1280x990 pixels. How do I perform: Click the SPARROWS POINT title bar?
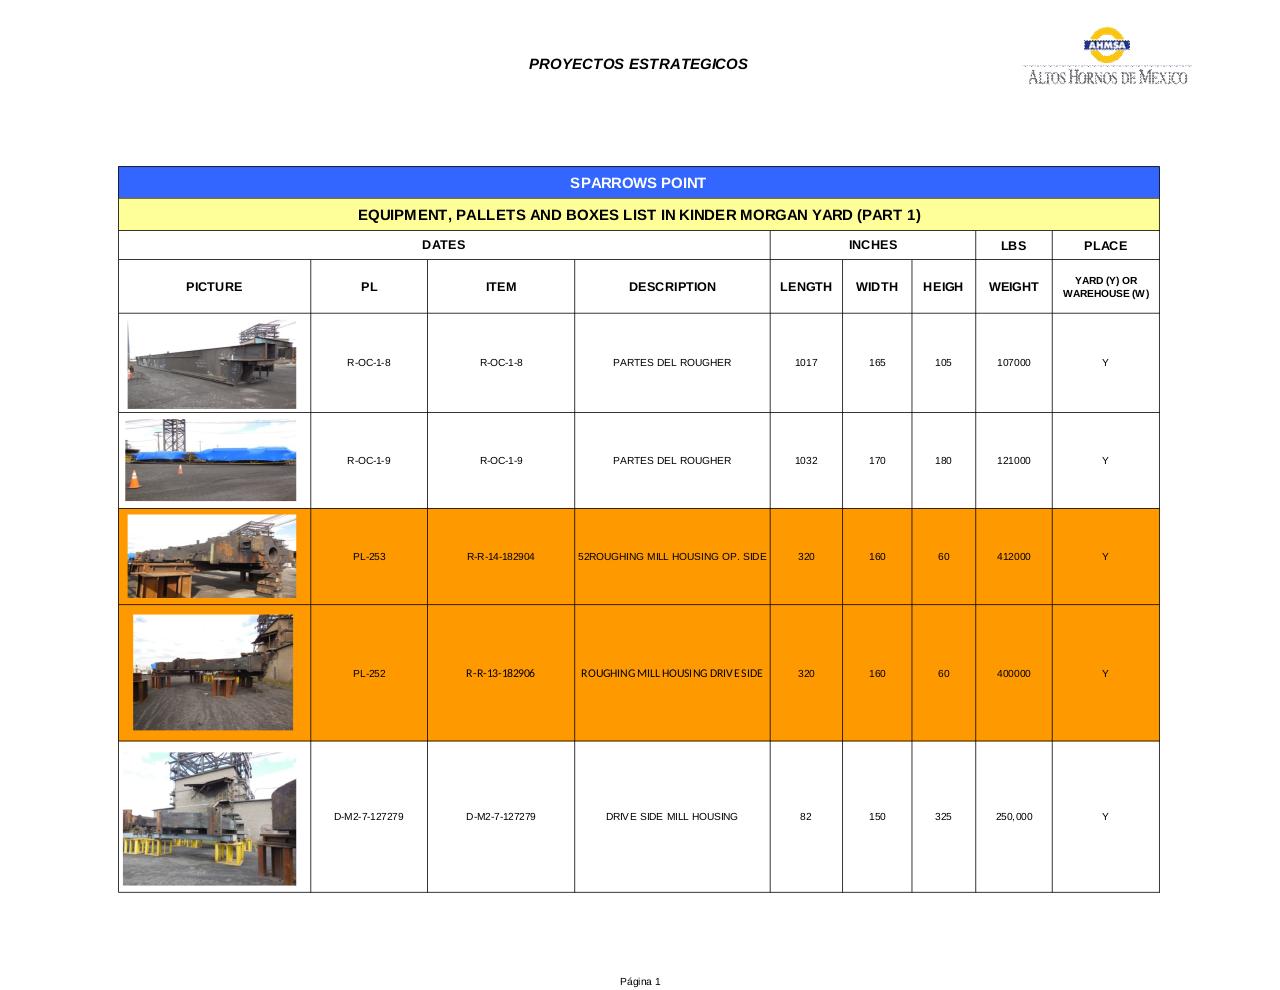639,183
